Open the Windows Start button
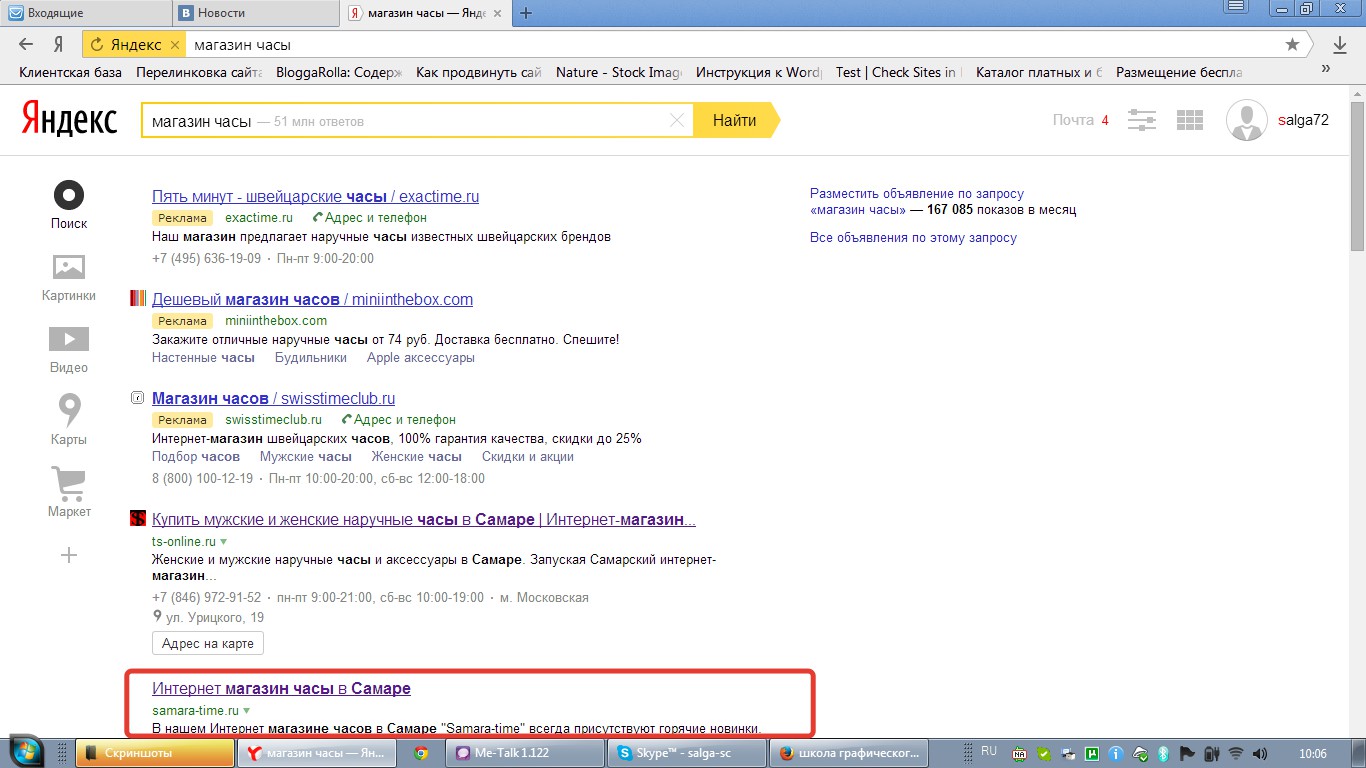 27,752
